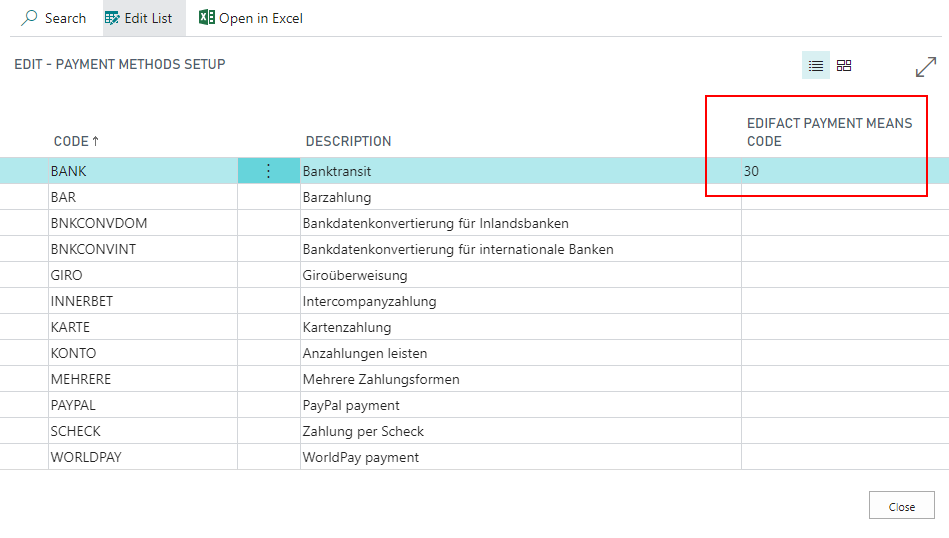Viewport: 949px width, 538px height.
Task: Click the Search magnifier icon
Action: point(29,18)
